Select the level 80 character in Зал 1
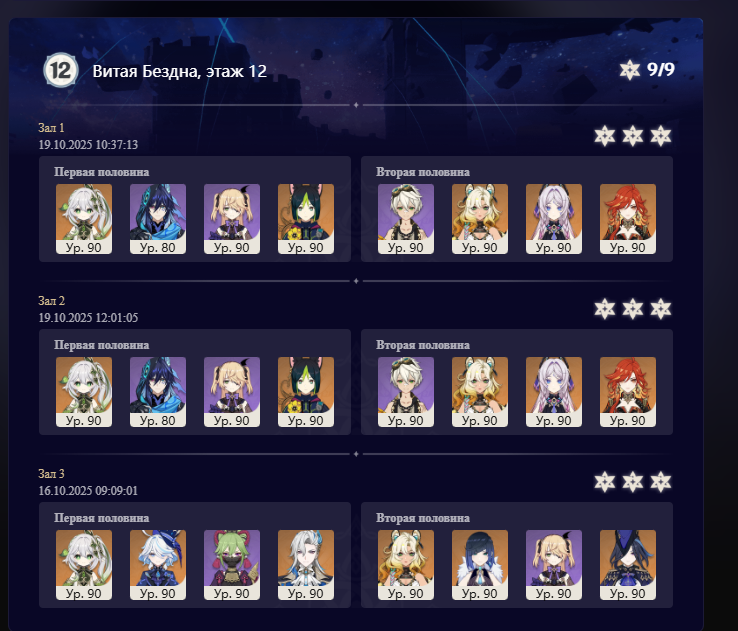The width and height of the screenshot is (738, 631). coord(158,219)
